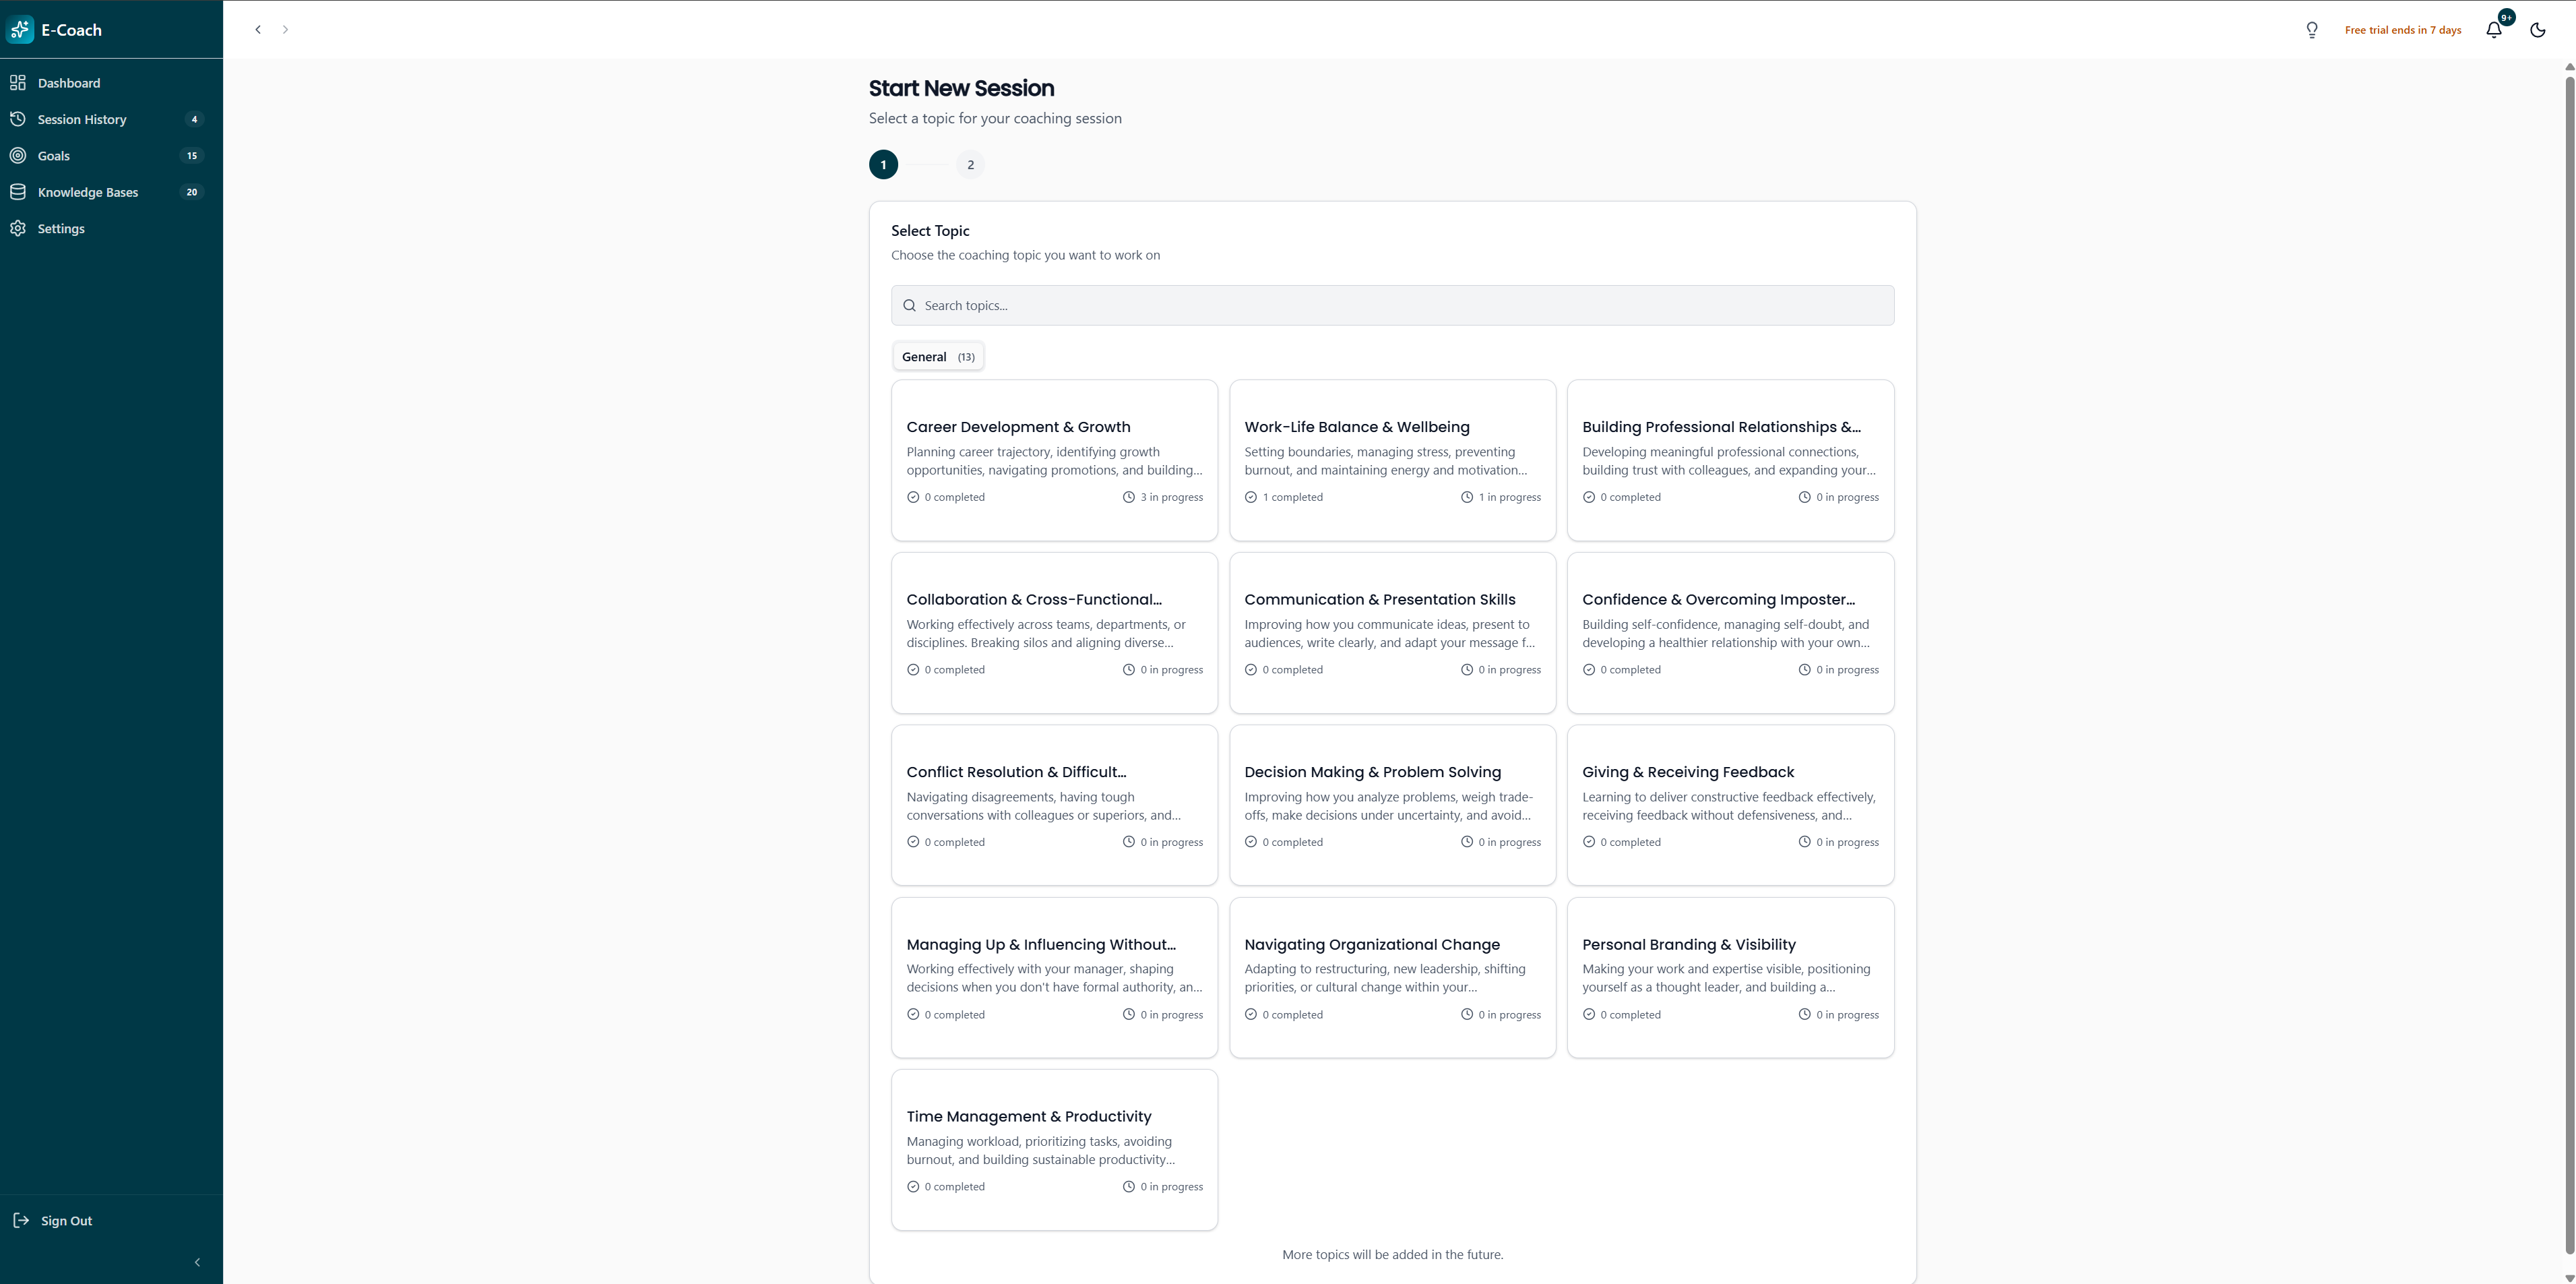Navigate back using the left arrow
This screenshot has height=1284, width=2576.
coord(258,30)
